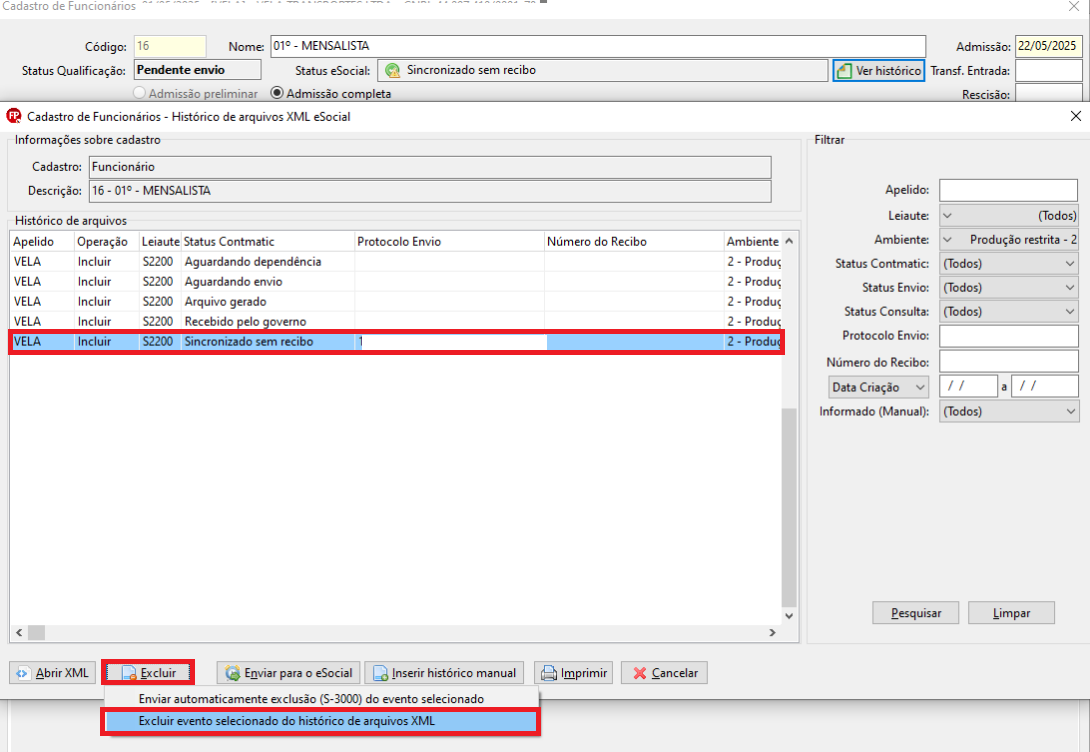1090x752 pixels.
Task: Expand the Status Consulta dropdown
Action: (1009, 311)
